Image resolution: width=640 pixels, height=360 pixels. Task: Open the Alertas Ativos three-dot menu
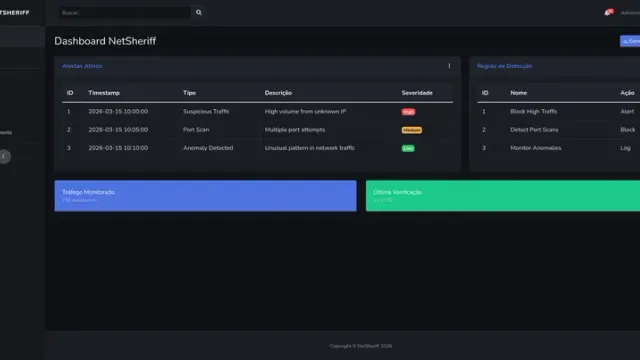pyautogui.click(x=449, y=66)
